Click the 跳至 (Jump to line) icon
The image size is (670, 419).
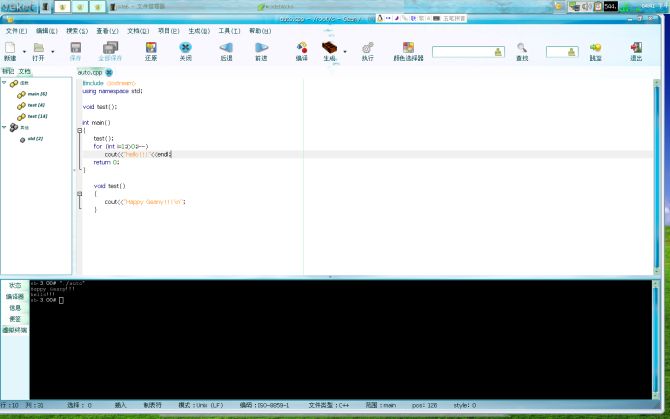(595, 48)
